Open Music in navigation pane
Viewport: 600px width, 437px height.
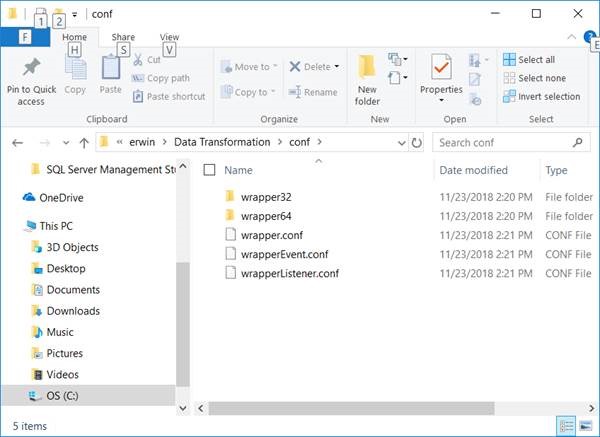click(x=52, y=332)
